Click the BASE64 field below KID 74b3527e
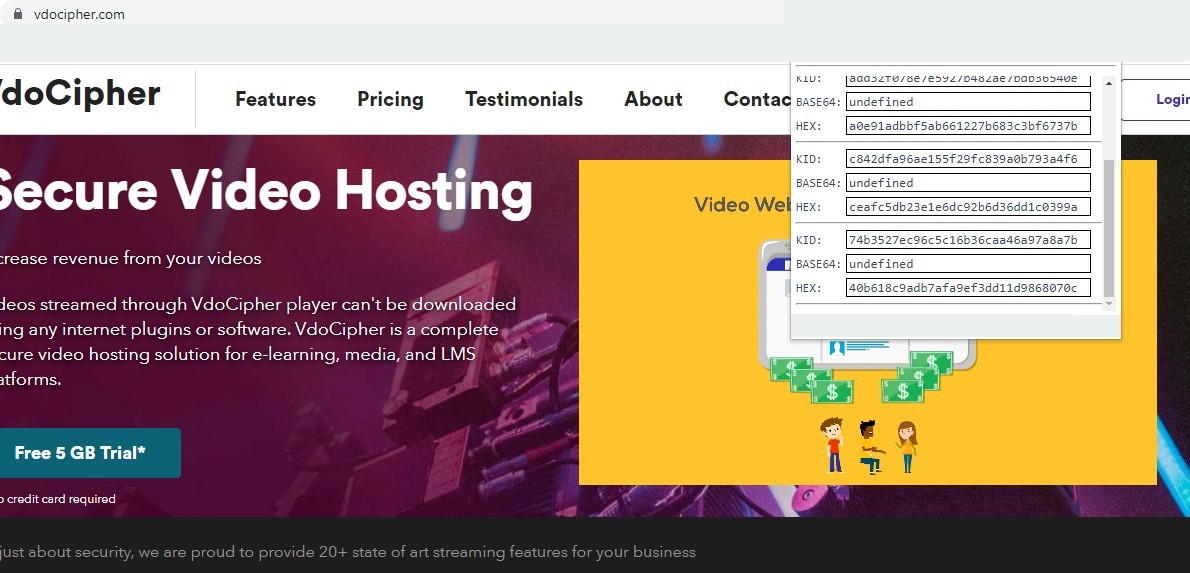Image resolution: width=1190 pixels, height=573 pixels. (968, 264)
